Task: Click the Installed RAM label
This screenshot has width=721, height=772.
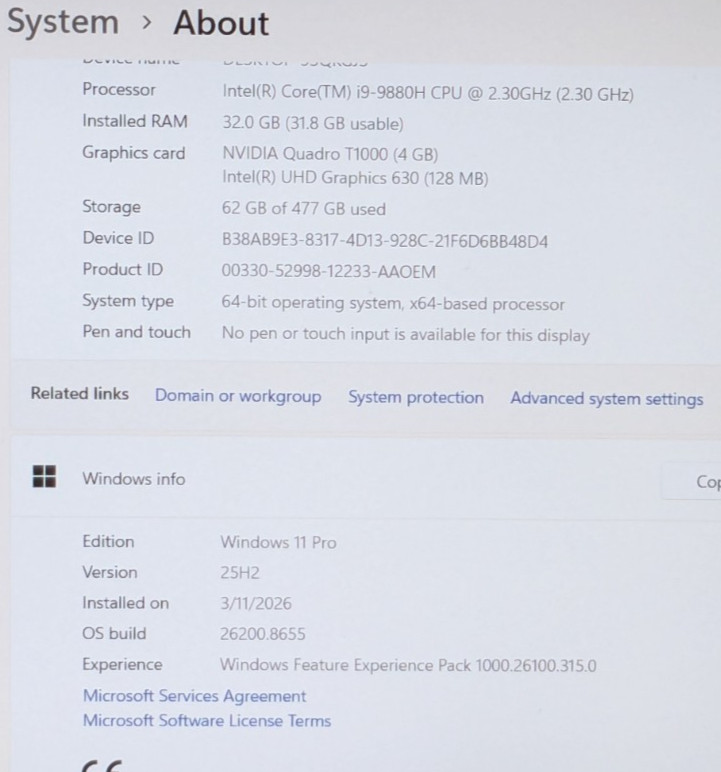Action: 134,121
